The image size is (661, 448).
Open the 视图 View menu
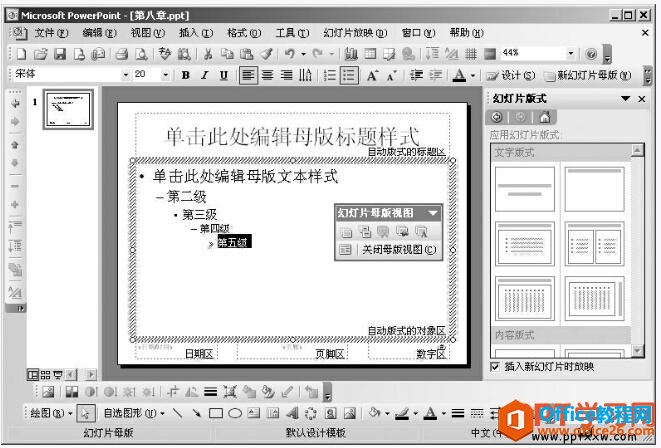tap(148, 33)
